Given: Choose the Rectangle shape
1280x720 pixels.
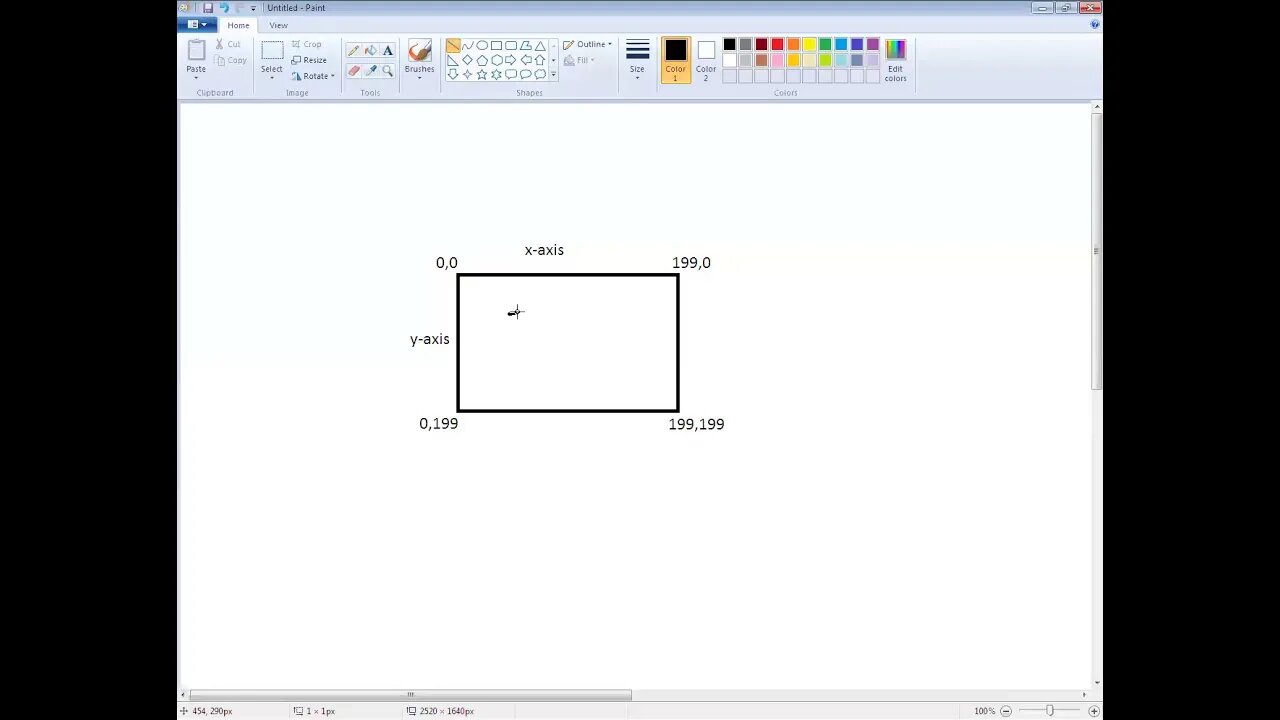Looking at the screenshot, I should click(x=496, y=45).
